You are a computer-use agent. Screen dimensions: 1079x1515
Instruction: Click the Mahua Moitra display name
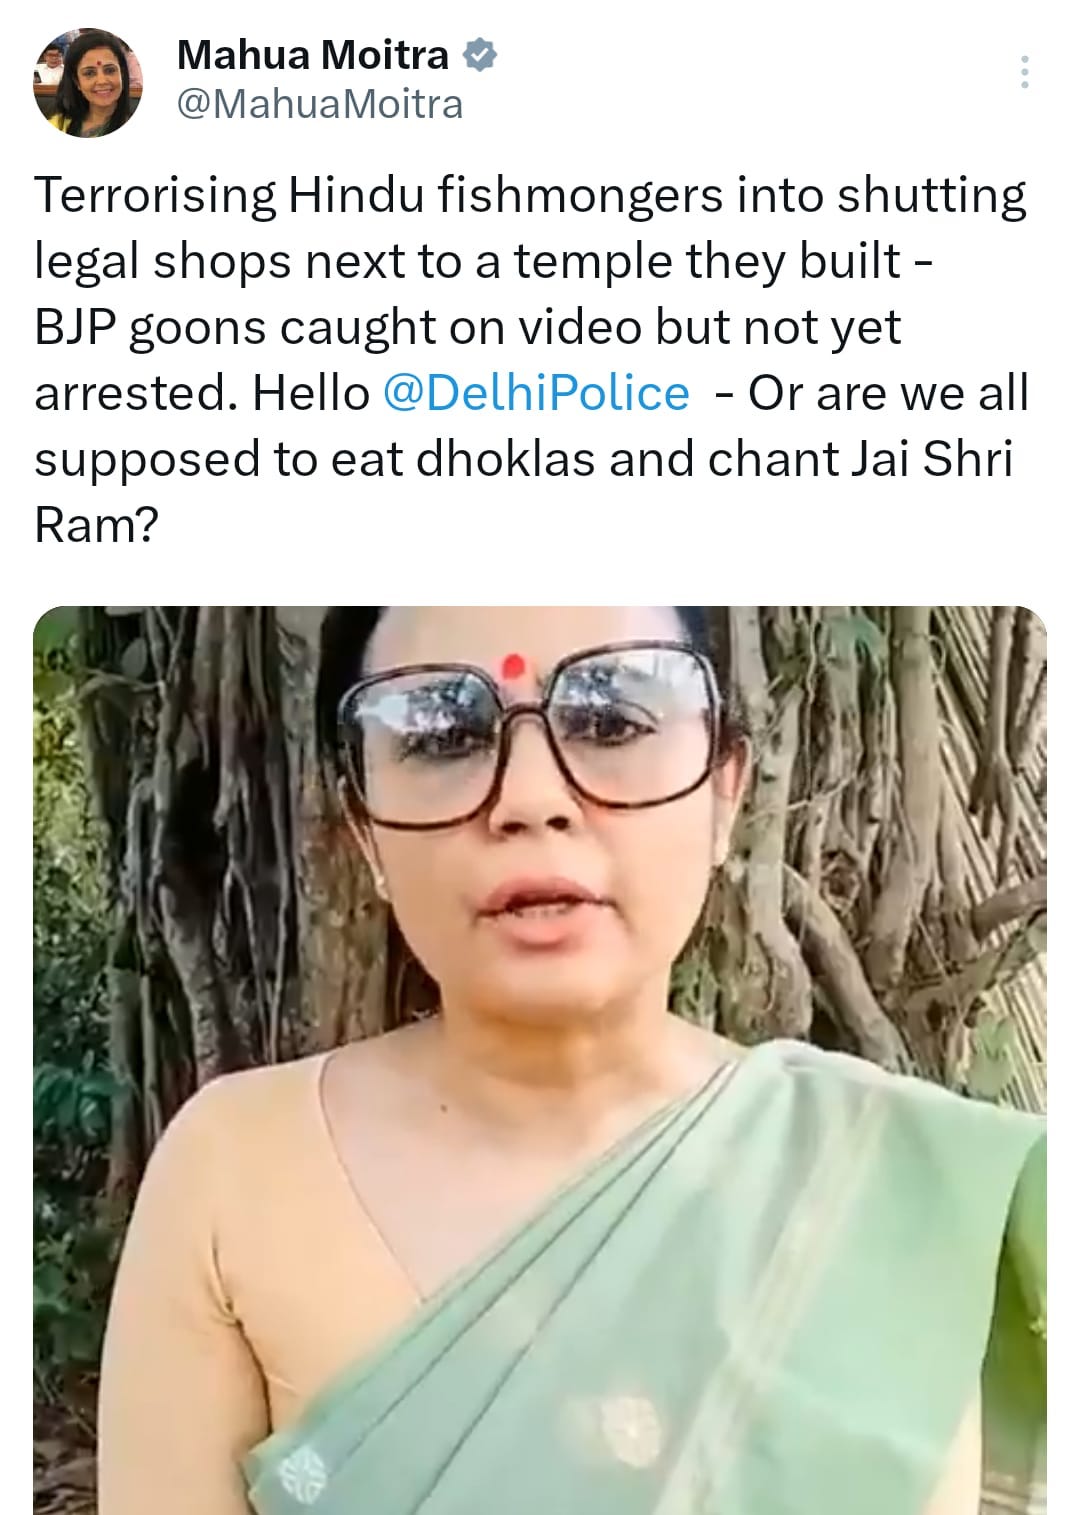coord(313,55)
